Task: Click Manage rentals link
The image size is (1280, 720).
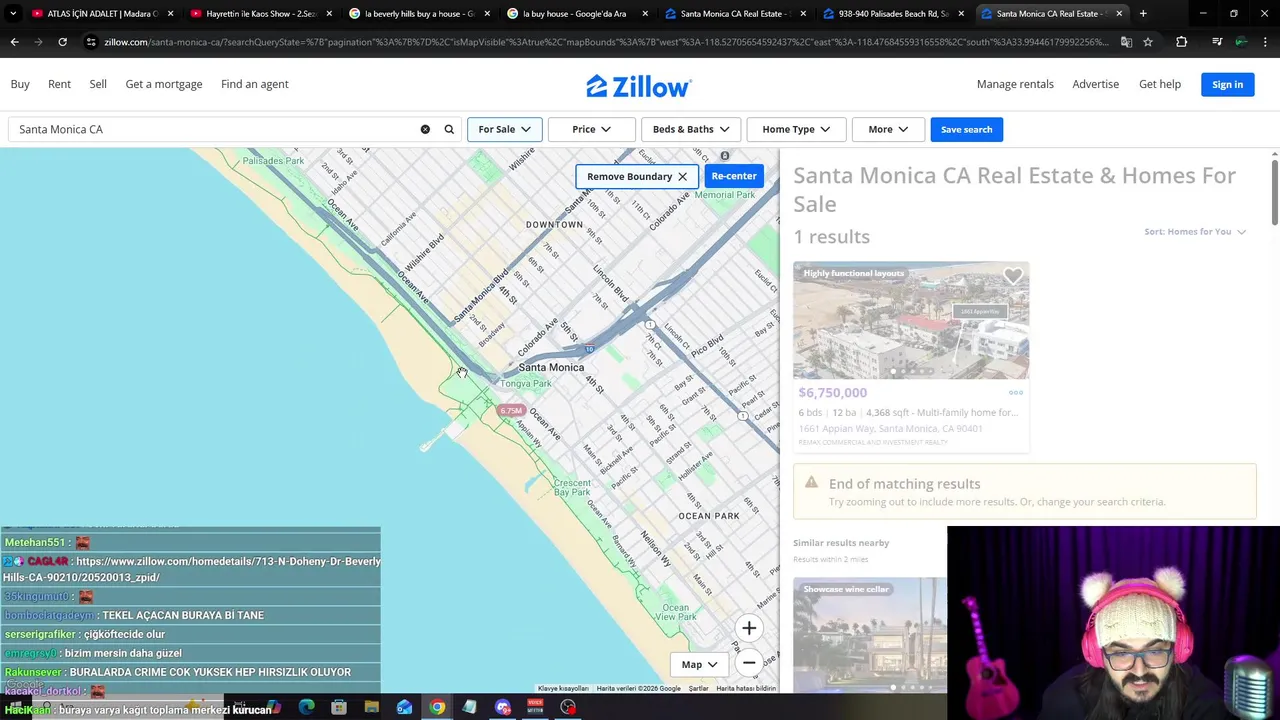Action: click(1015, 84)
